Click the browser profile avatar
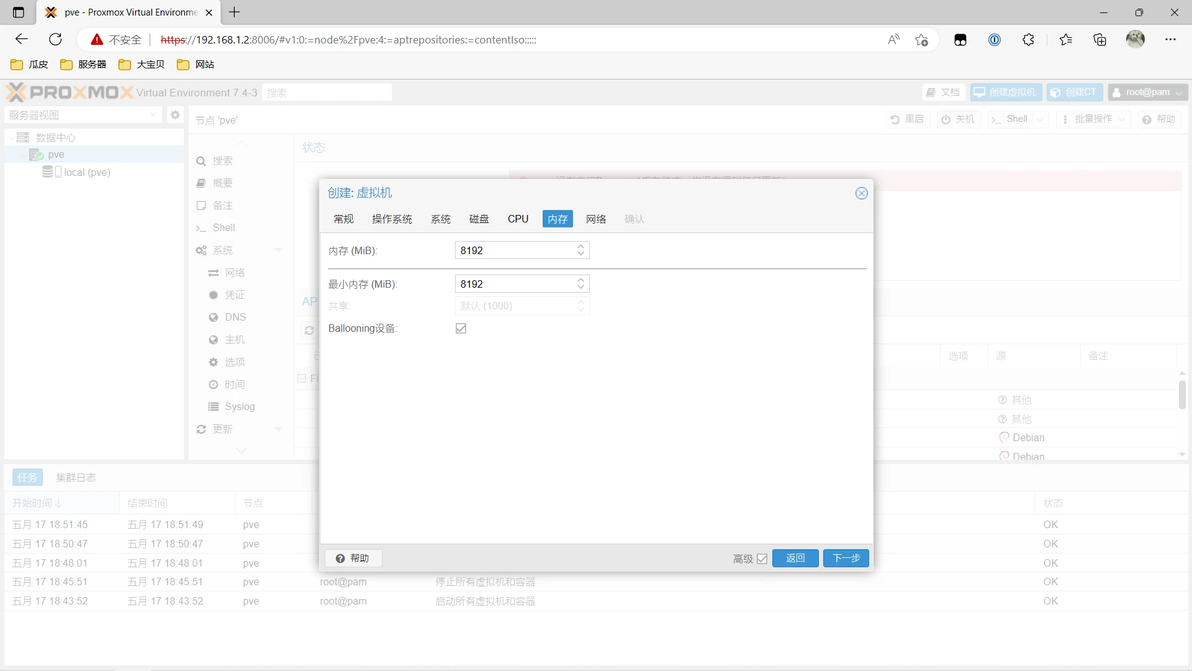Viewport: 1192px width, 671px height. [x=1135, y=40]
